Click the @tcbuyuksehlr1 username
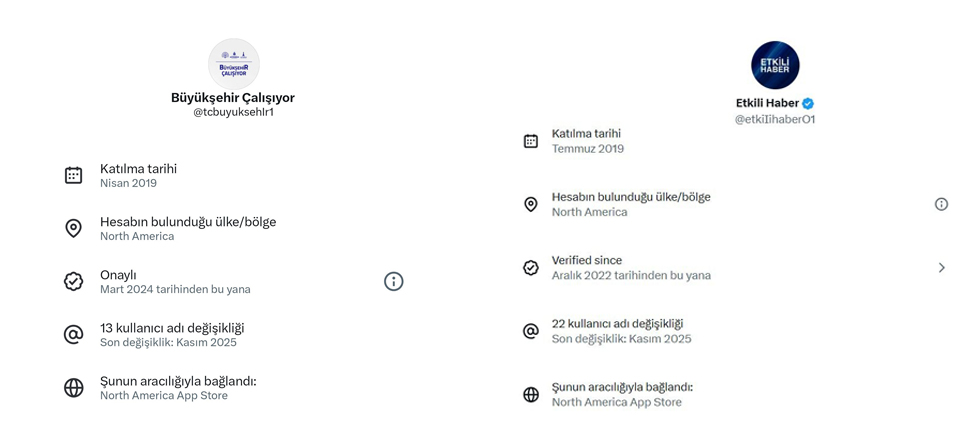 pyautogui.click(x=233, y=112)
